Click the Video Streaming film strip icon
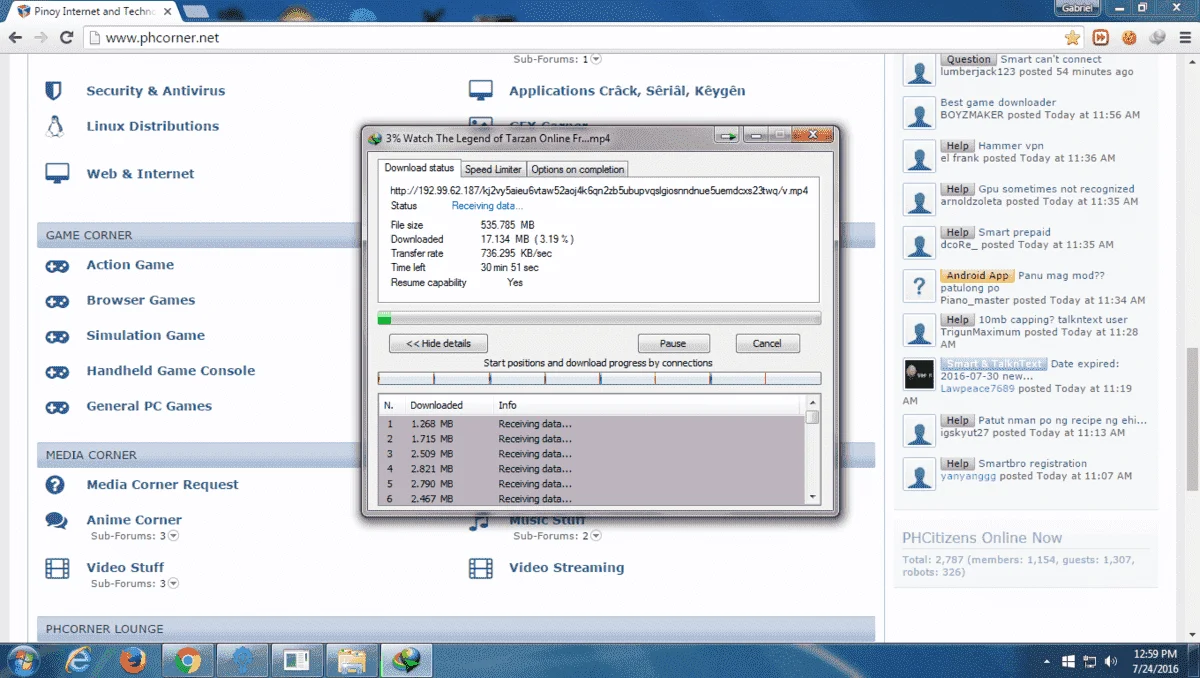This screenshot has height=678, width=1200. (481, 568)
